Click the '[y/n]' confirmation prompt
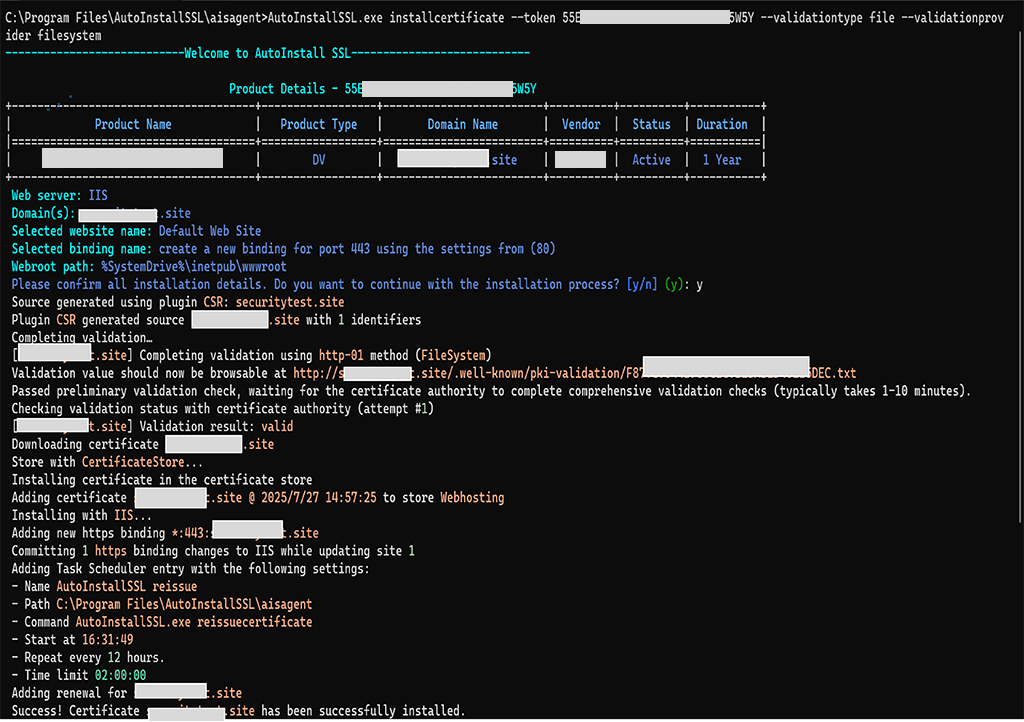 click(641, 285)
